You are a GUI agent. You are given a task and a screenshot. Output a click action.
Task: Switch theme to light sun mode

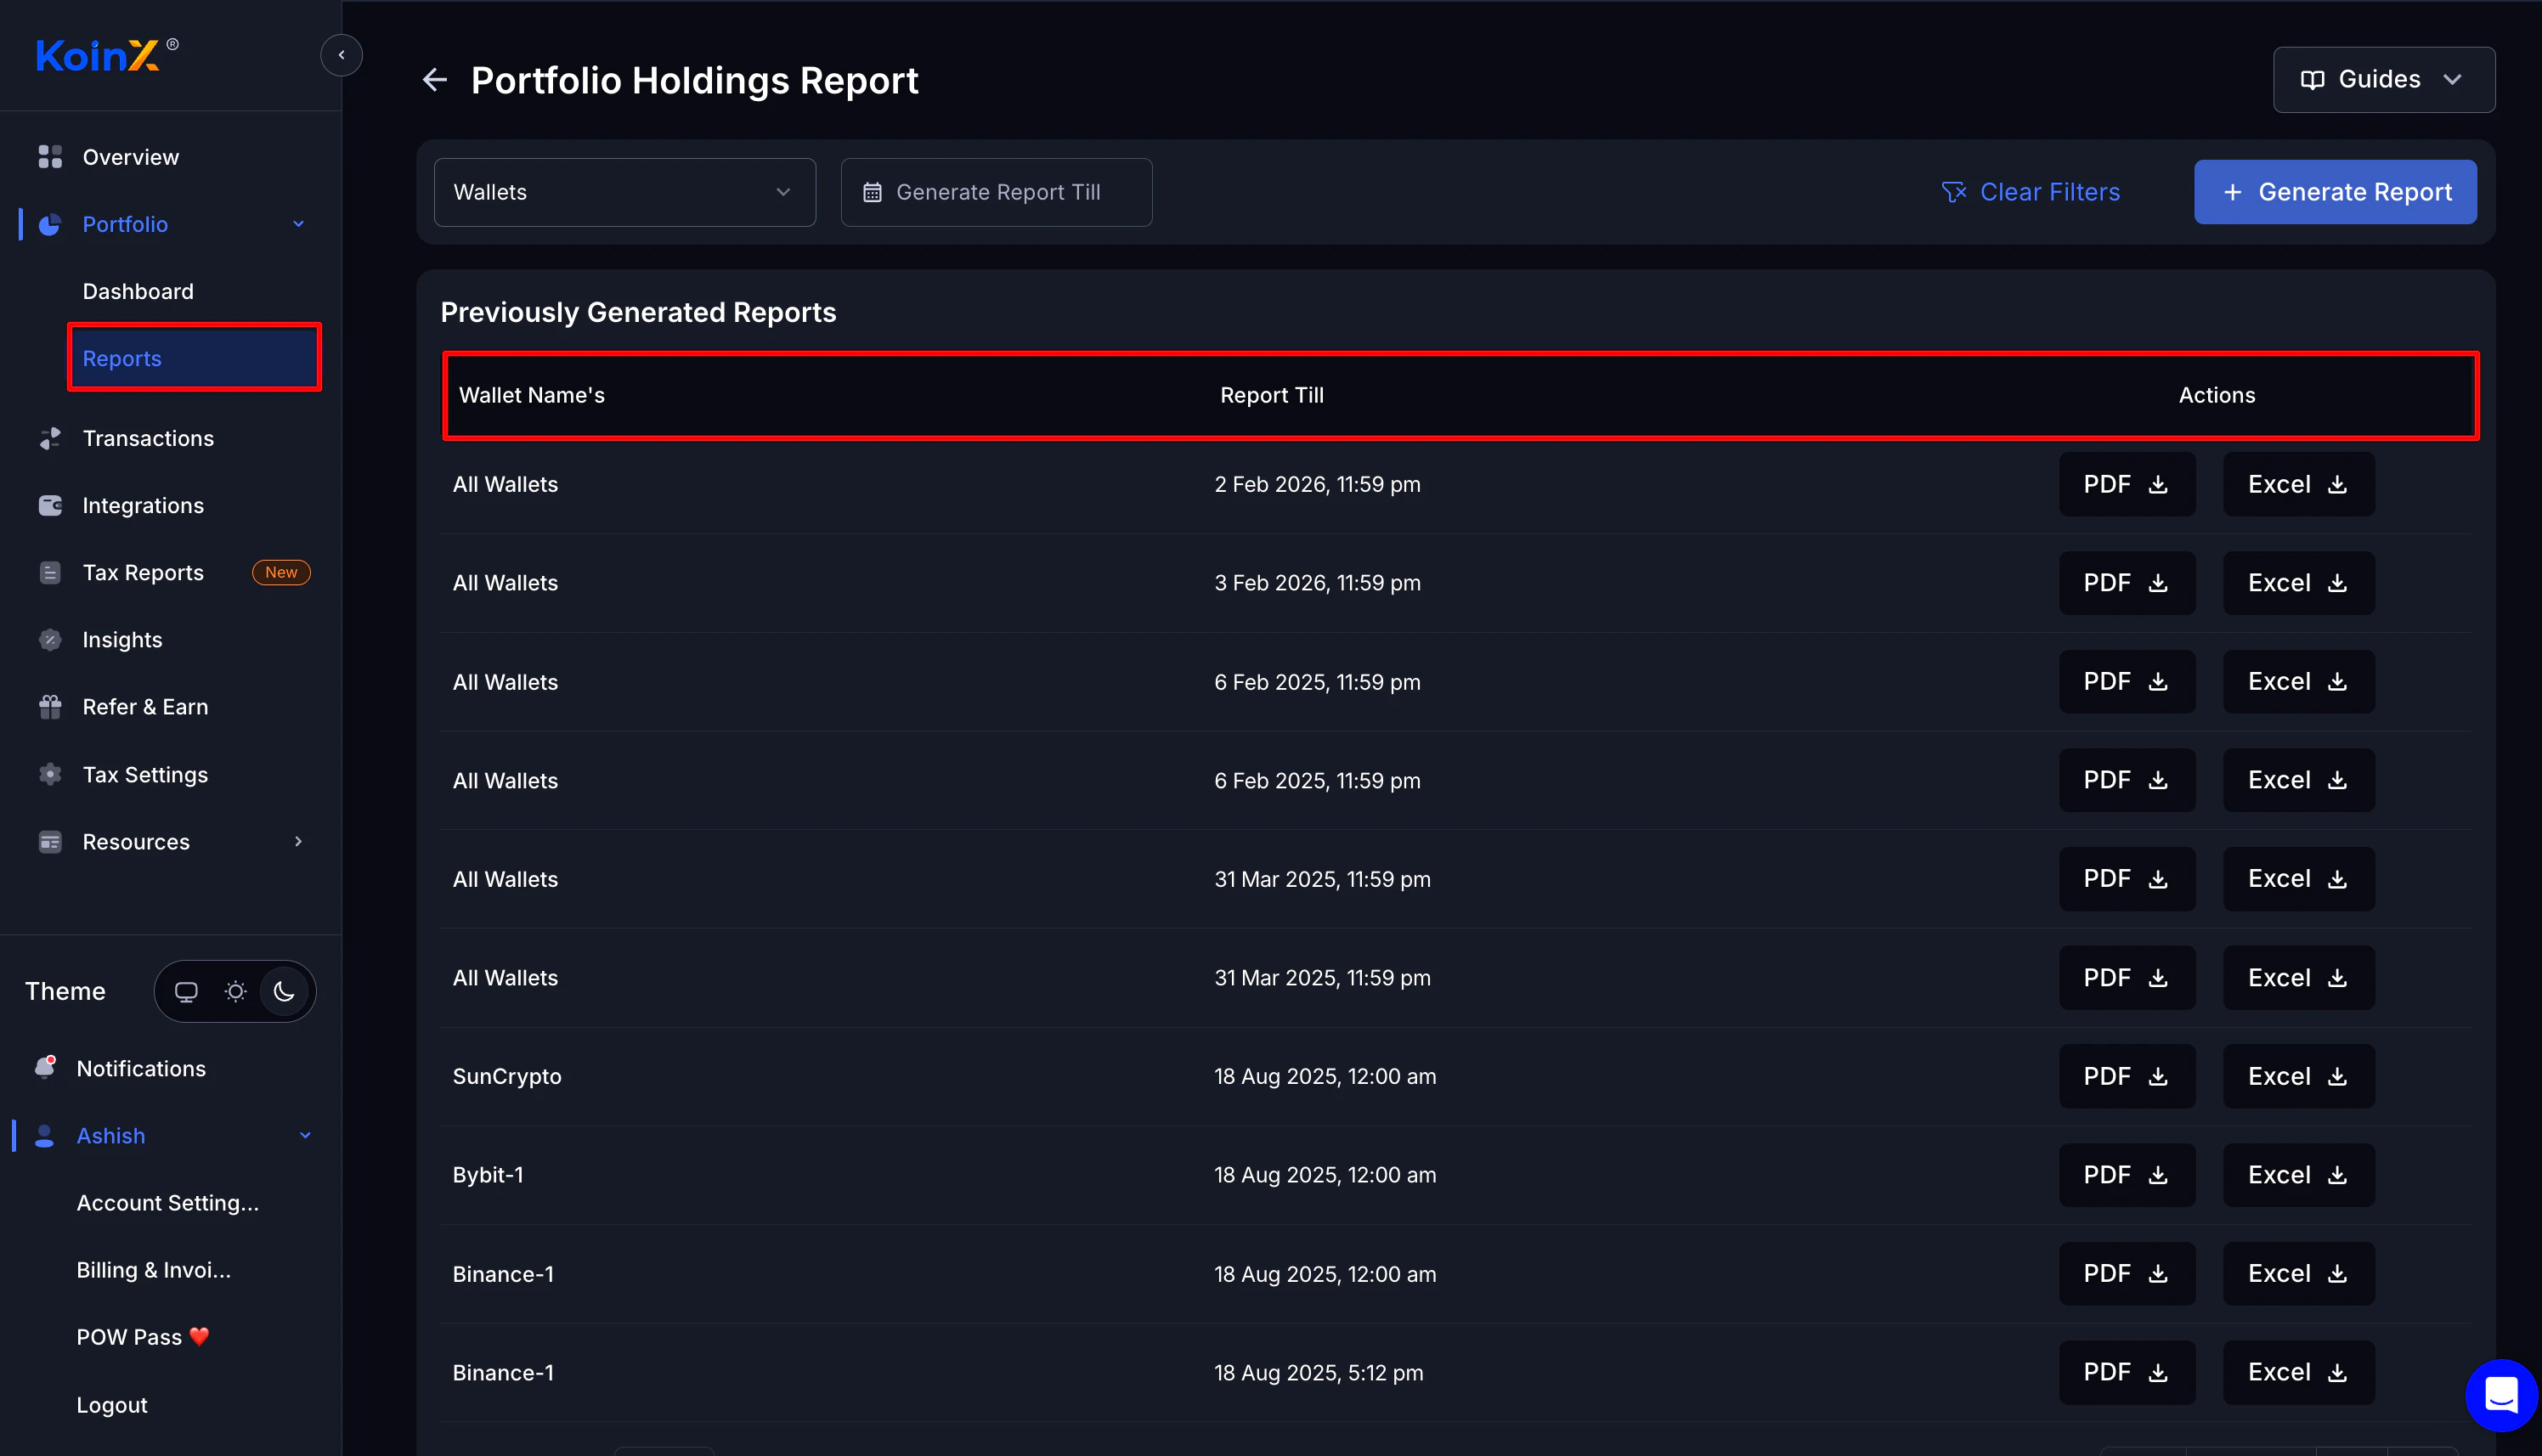(235, 991)
